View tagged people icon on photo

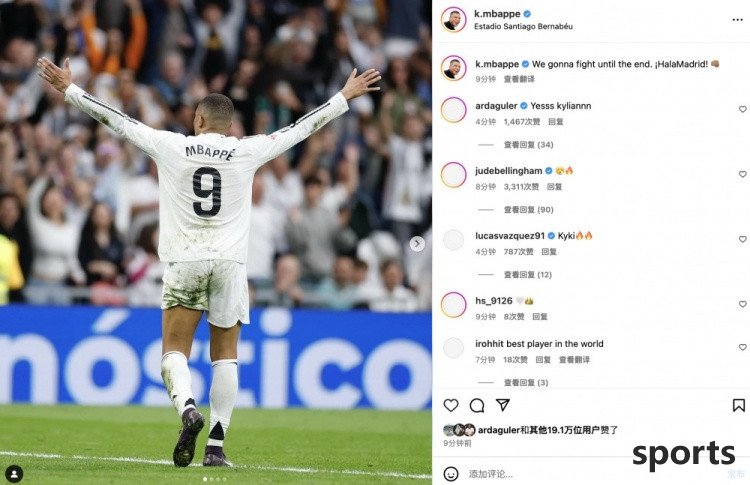tap(14, 474)
